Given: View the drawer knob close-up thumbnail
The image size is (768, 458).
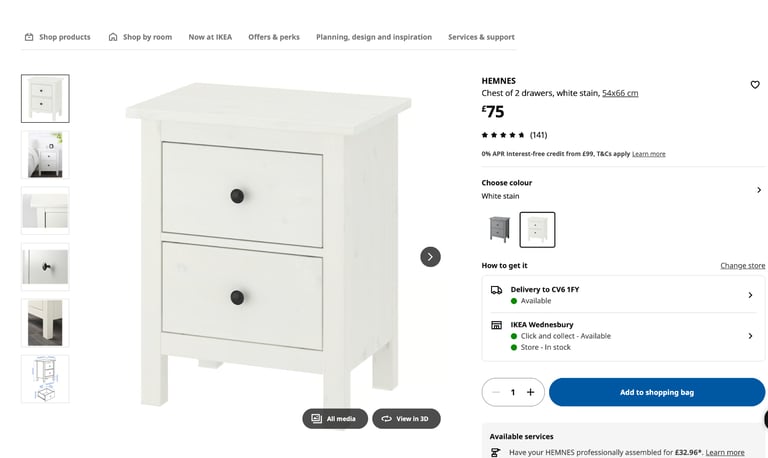Looking at the screenshot, I should tap(45, 267).
